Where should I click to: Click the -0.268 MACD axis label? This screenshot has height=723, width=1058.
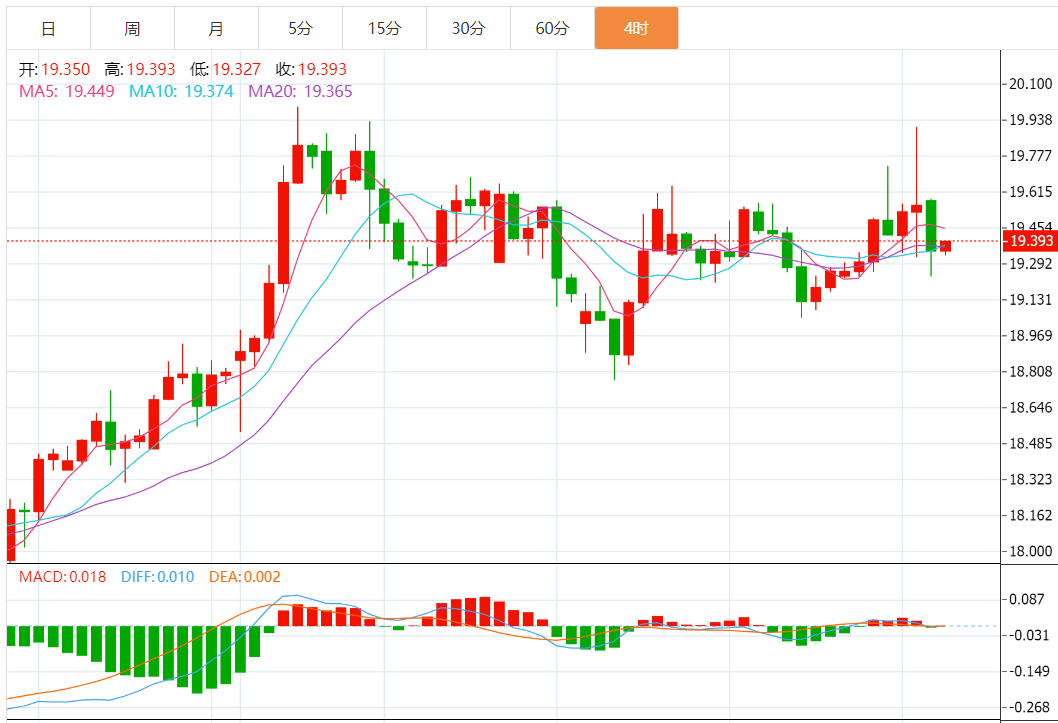[x=1028, y=707]
